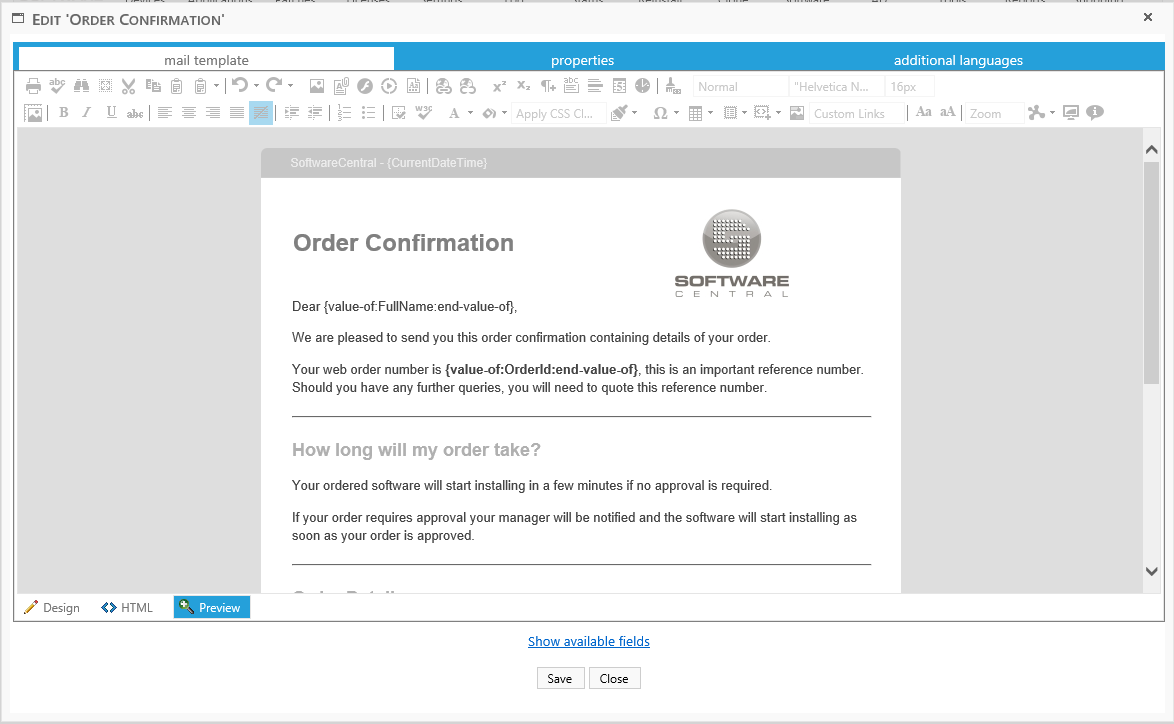Click the Undo arrow icon

click(x=239, y=86)
